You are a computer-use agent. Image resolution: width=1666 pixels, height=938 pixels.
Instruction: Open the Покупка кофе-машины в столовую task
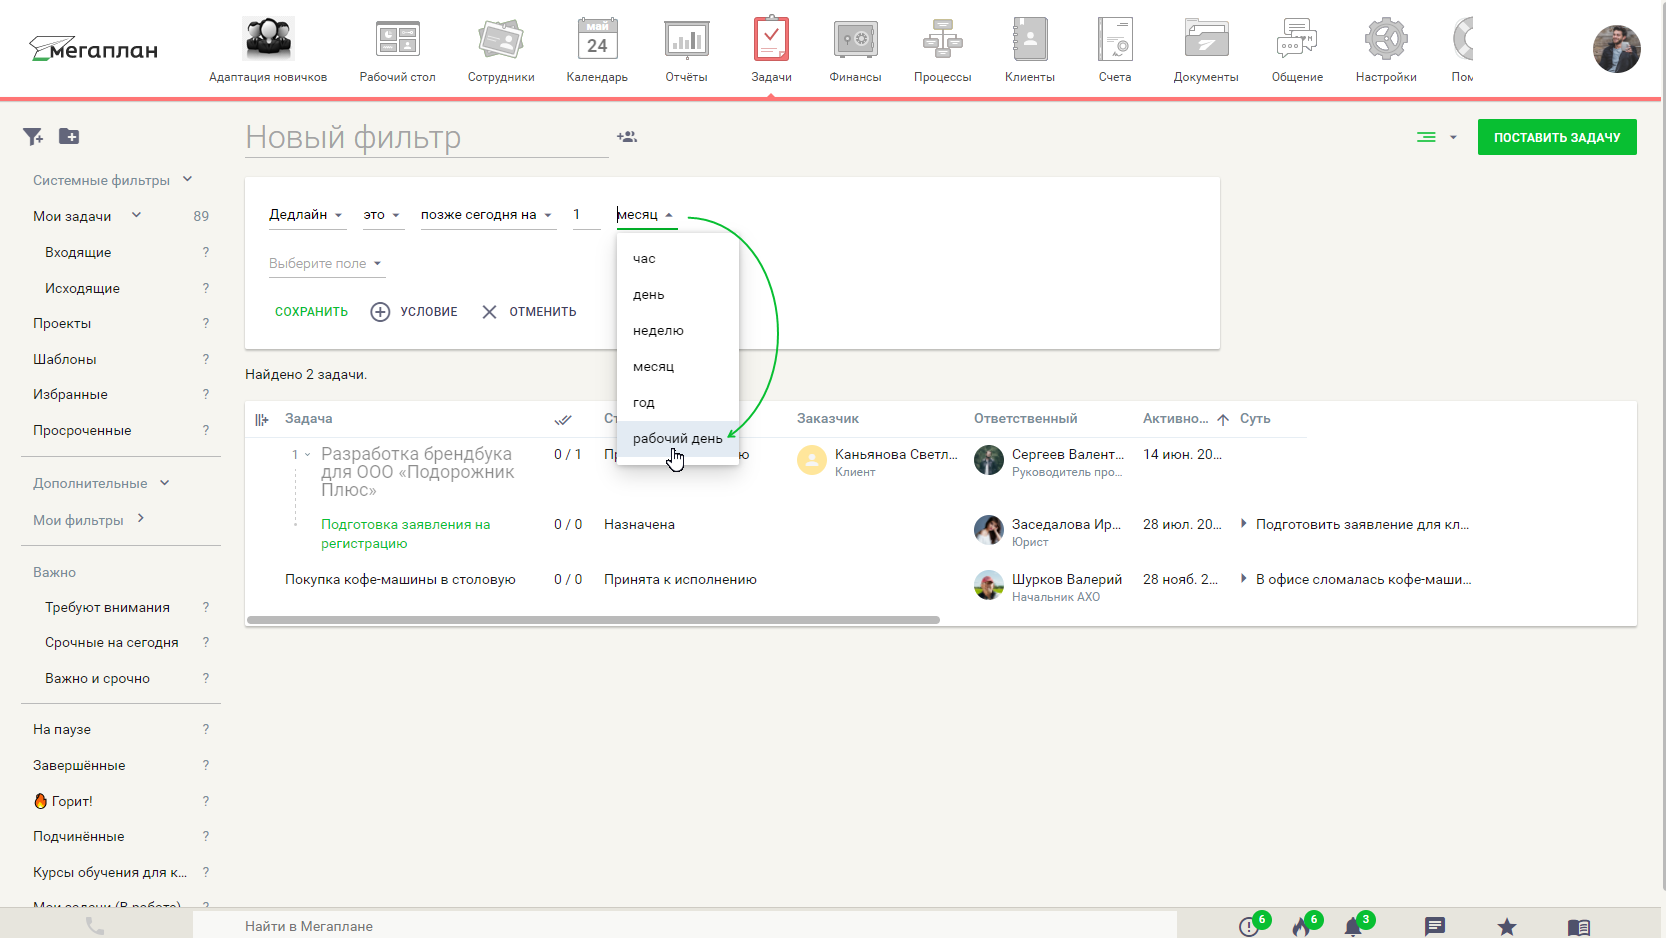click(400, 579)
